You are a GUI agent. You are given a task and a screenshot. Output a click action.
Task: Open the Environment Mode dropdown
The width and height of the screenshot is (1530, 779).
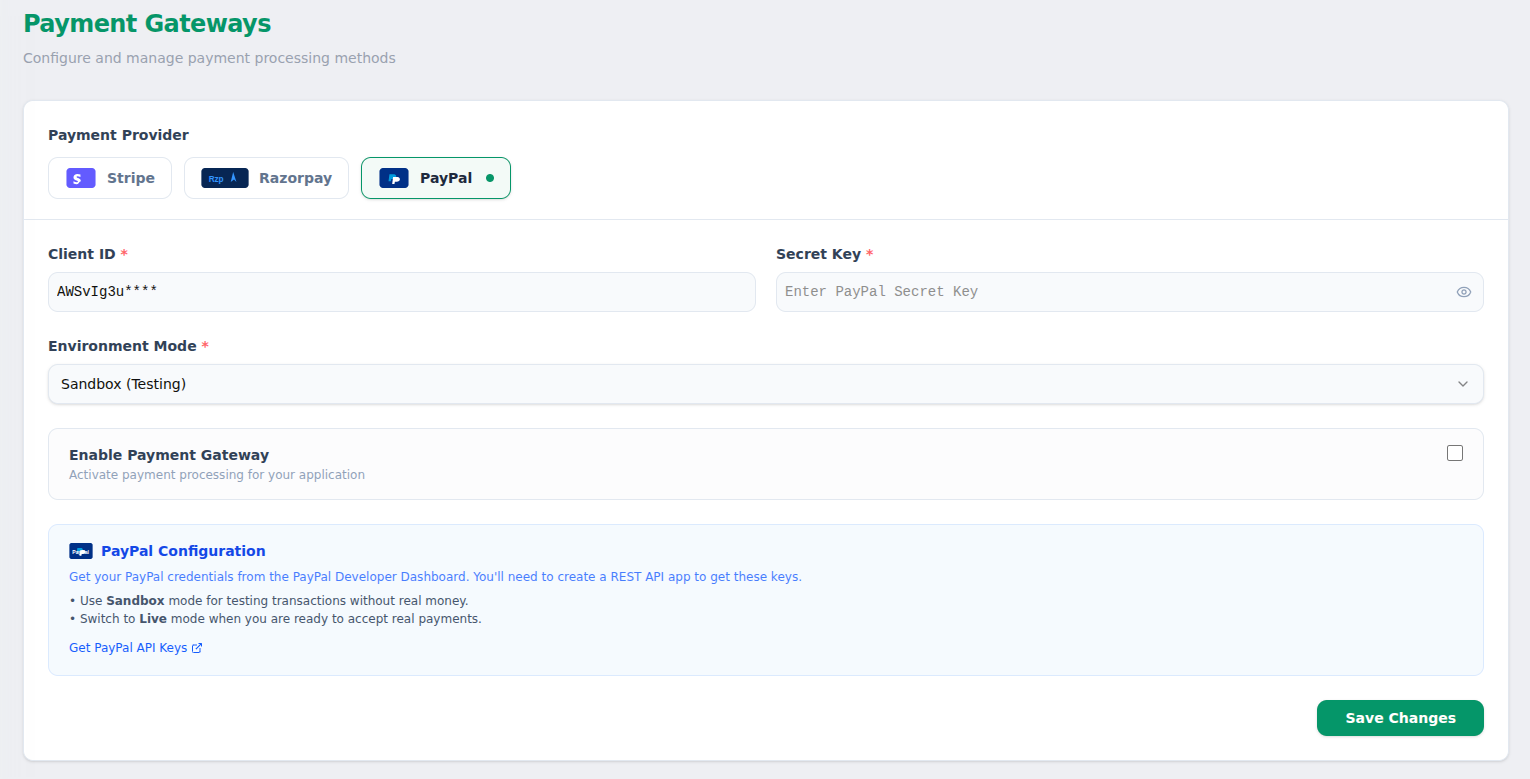766,384
